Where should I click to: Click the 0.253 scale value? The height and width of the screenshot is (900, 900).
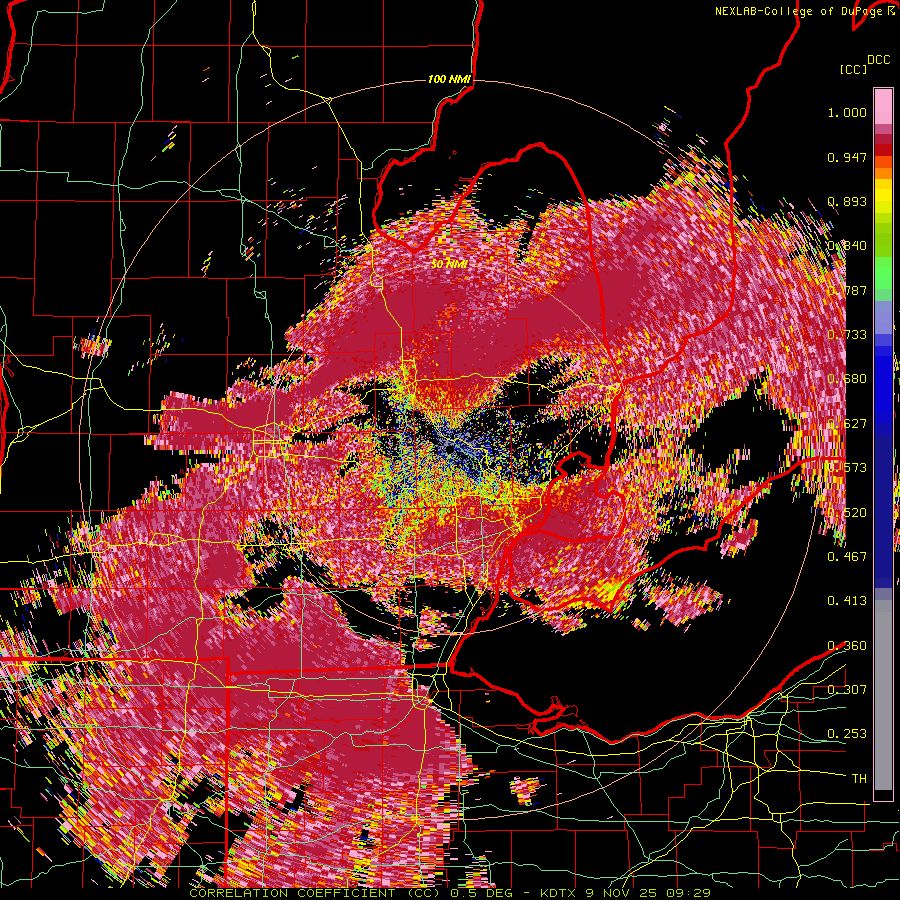click(x=847, y=734)
